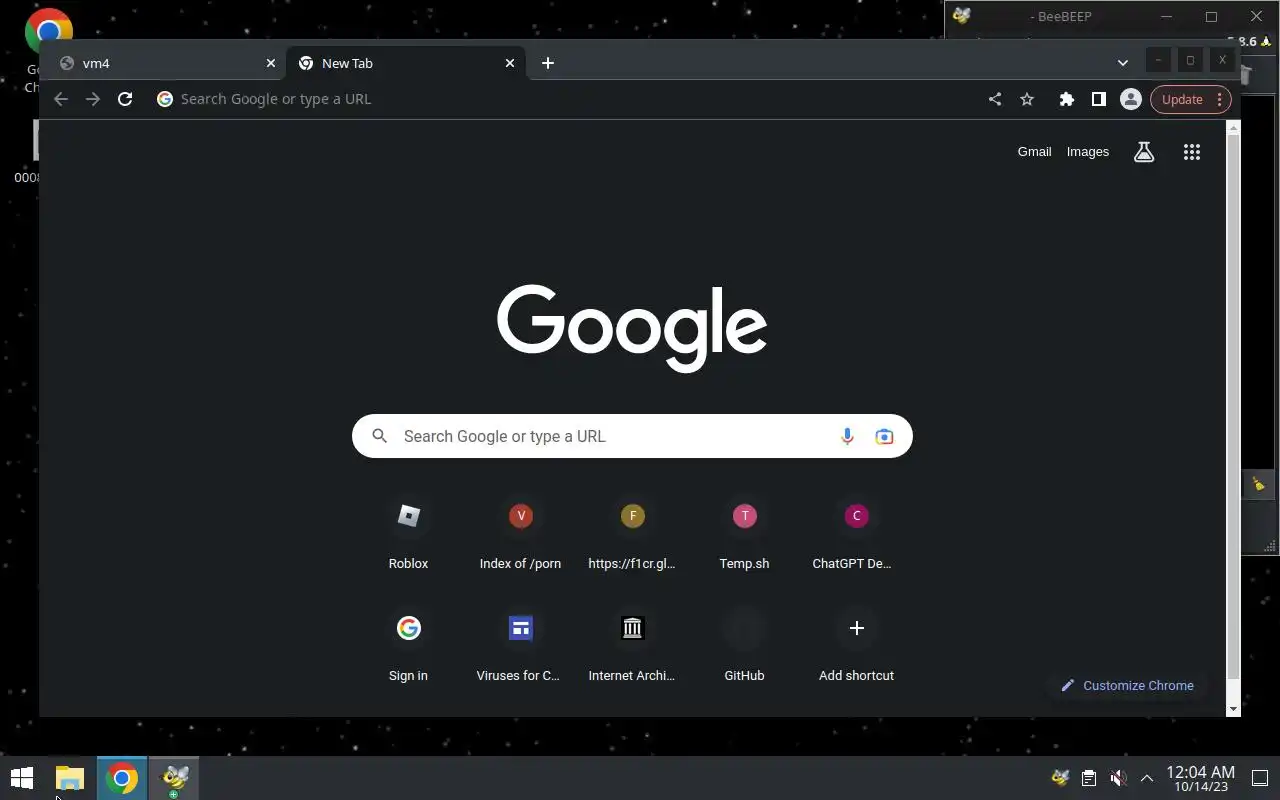The width and height of the screenshot is (1280, 800).
Task: Show hidden tray icons with the chevron
Action: (x=1147, y=778)
